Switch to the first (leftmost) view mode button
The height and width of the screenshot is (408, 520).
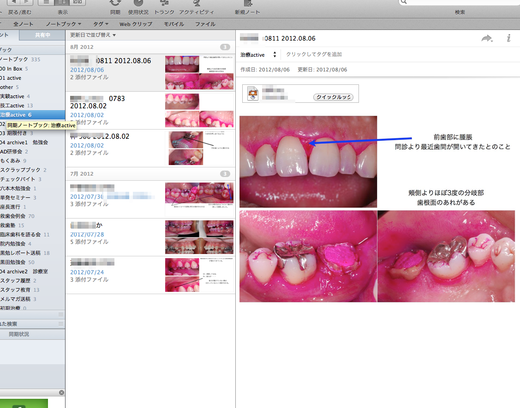click(46, 2)
